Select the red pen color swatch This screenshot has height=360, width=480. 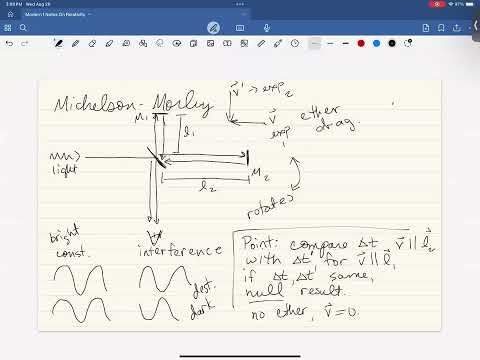click(361, 43)
